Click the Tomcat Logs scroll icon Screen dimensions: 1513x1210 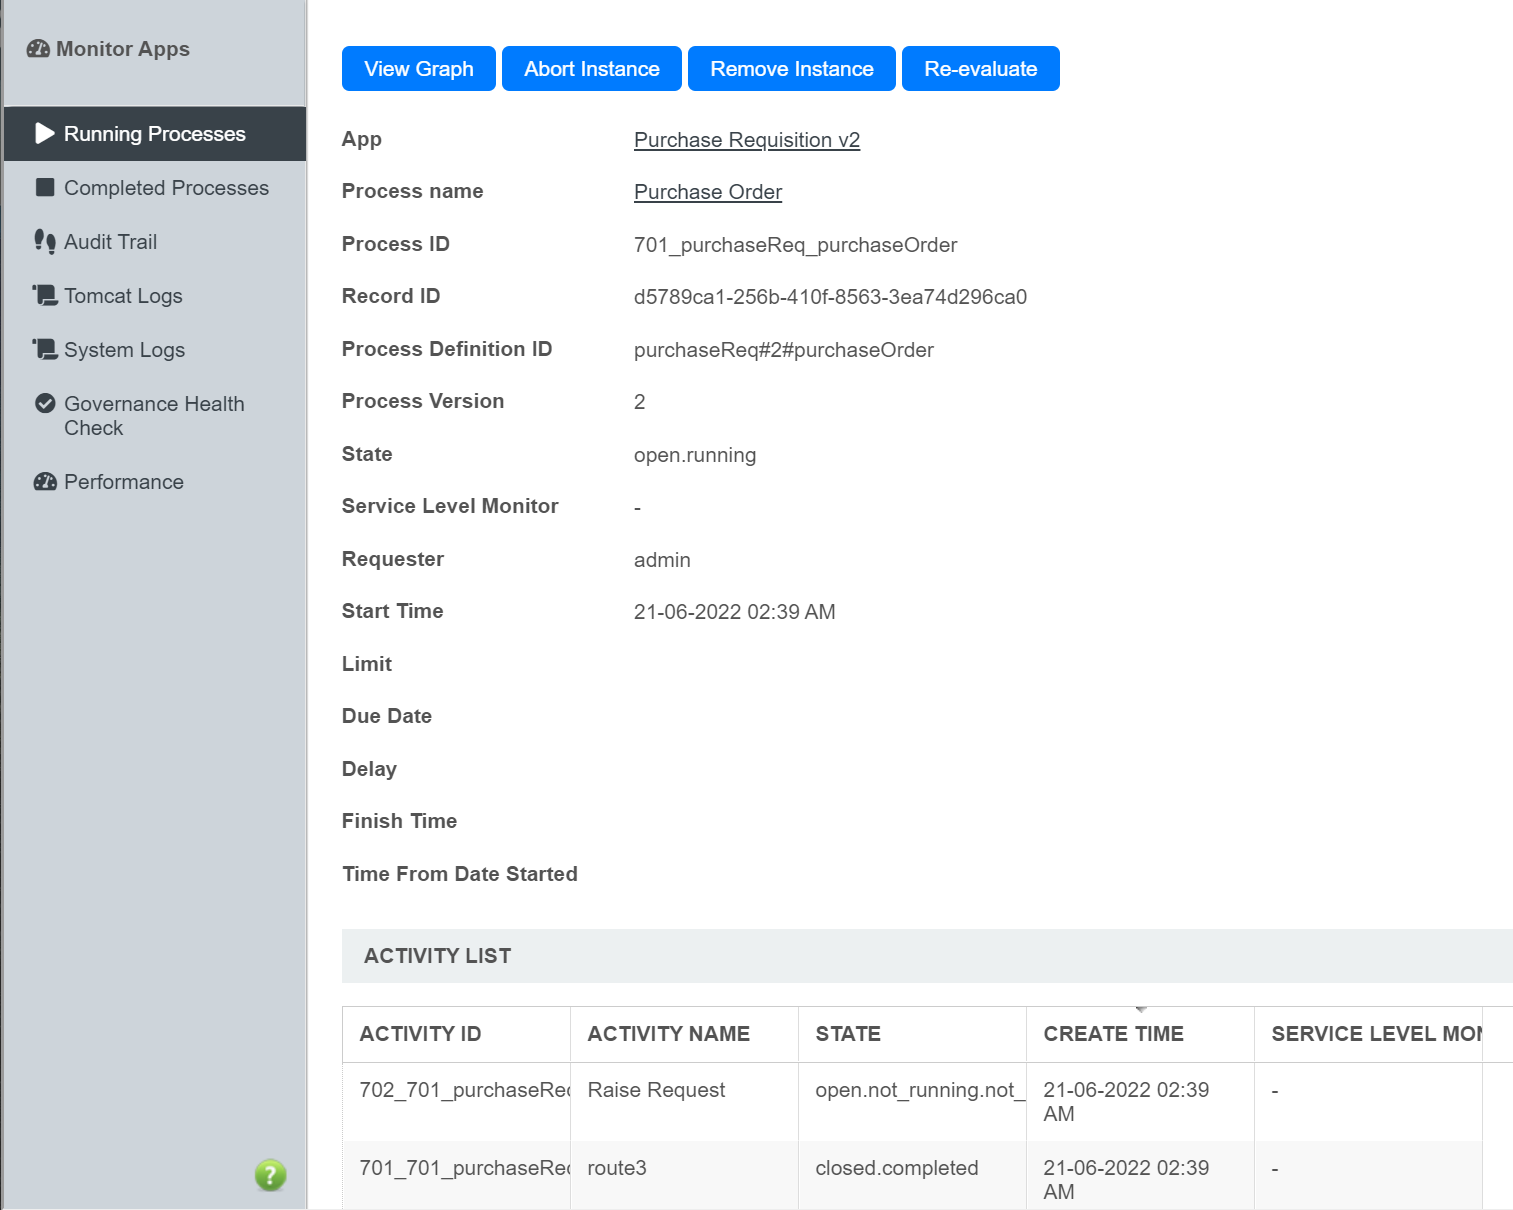pyautogui.click(x=45, y=296)
